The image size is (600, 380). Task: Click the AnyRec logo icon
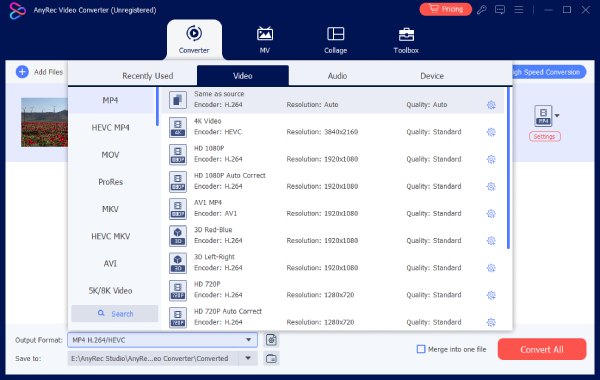(17, 10)
